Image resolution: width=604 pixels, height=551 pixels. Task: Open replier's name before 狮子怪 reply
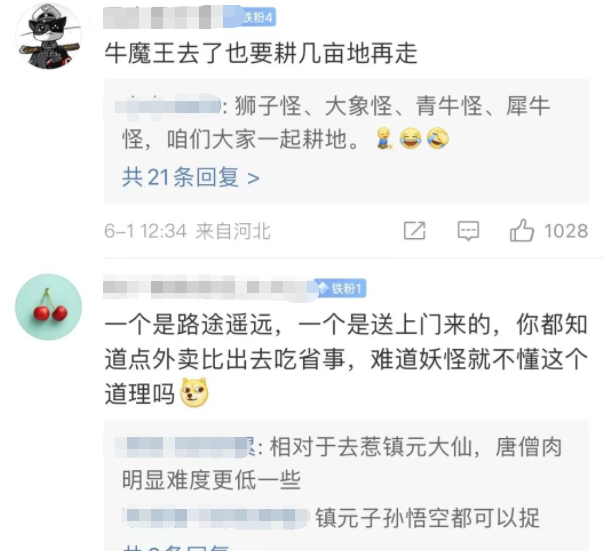click(168, 106)
